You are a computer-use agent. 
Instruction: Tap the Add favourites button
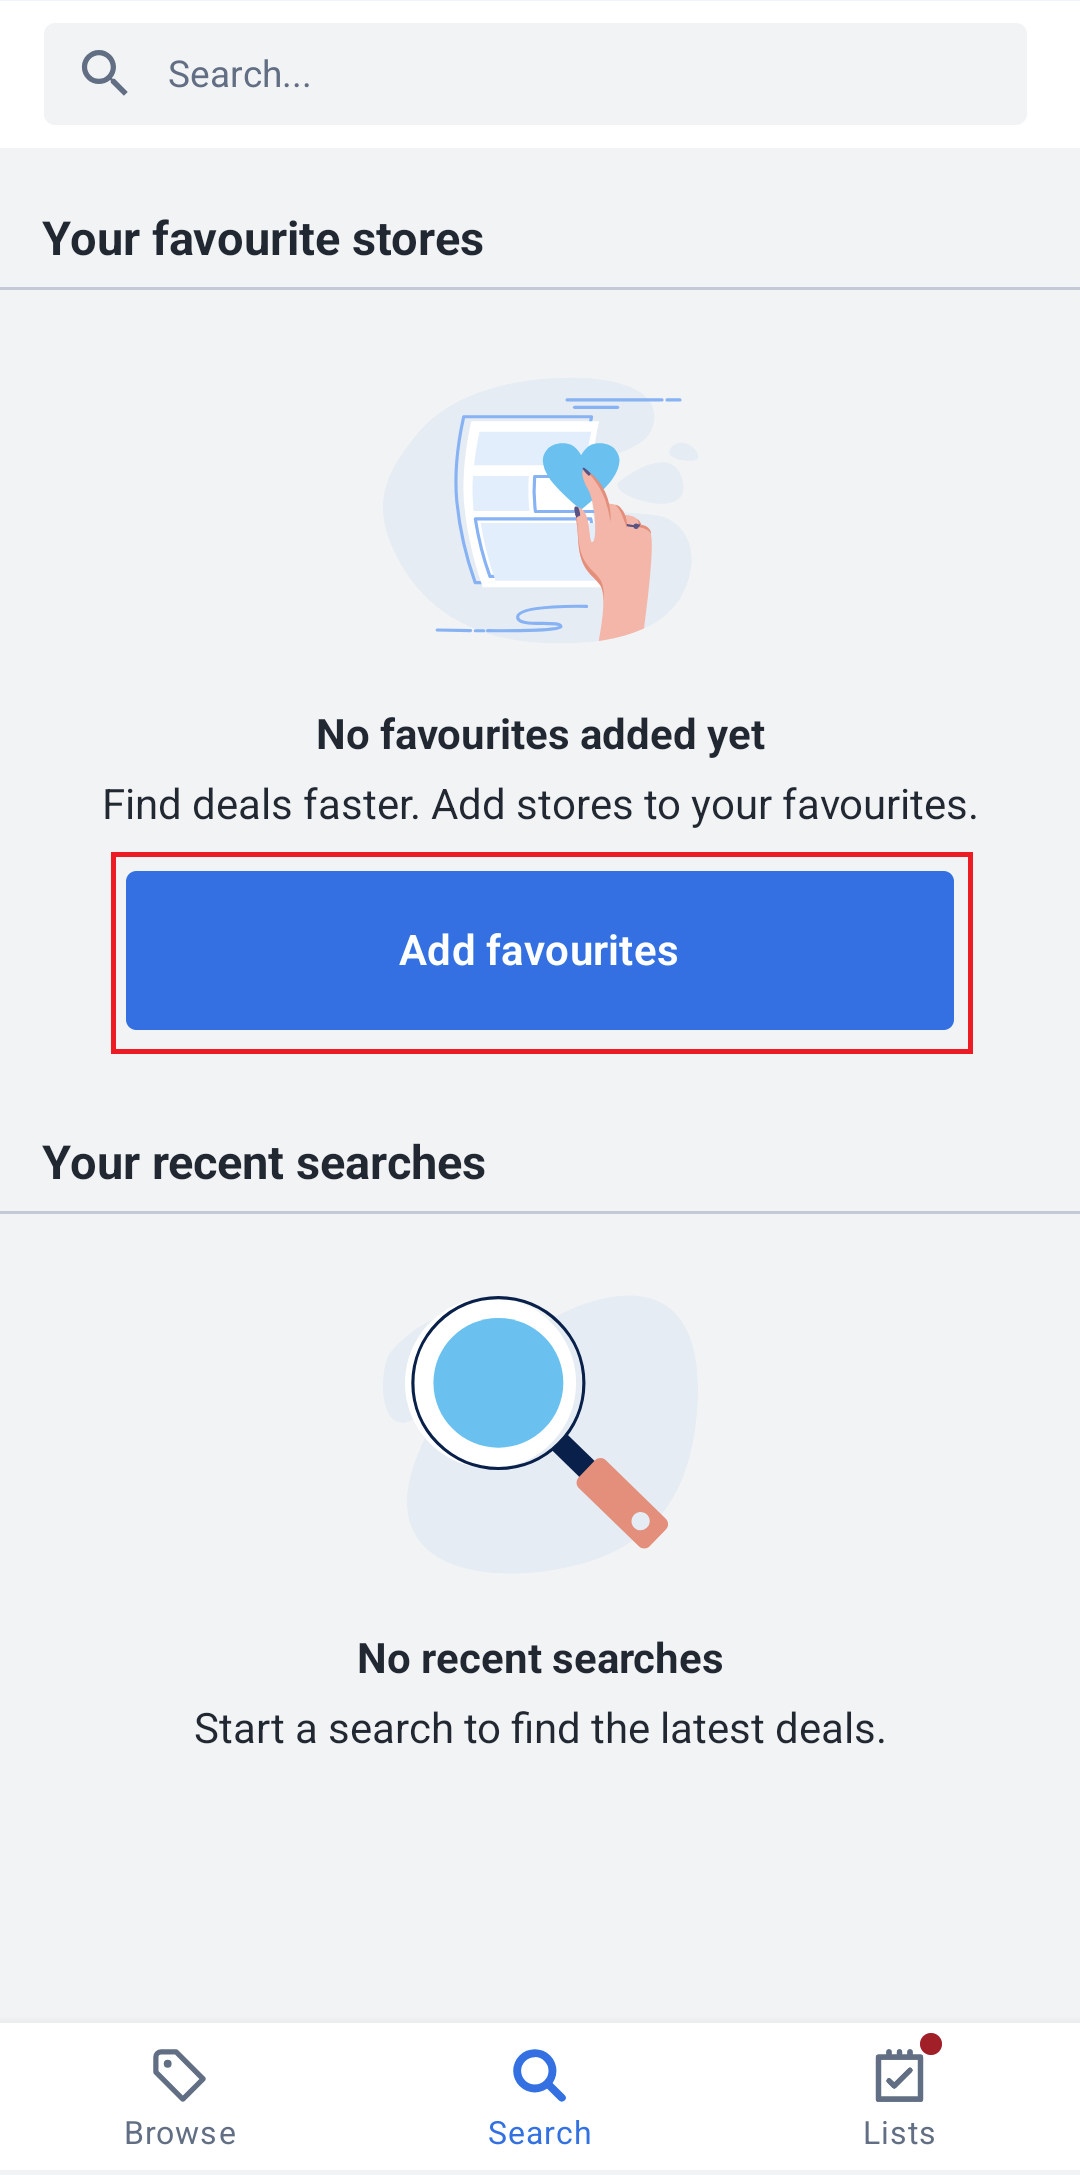click(x=540, y=950)
